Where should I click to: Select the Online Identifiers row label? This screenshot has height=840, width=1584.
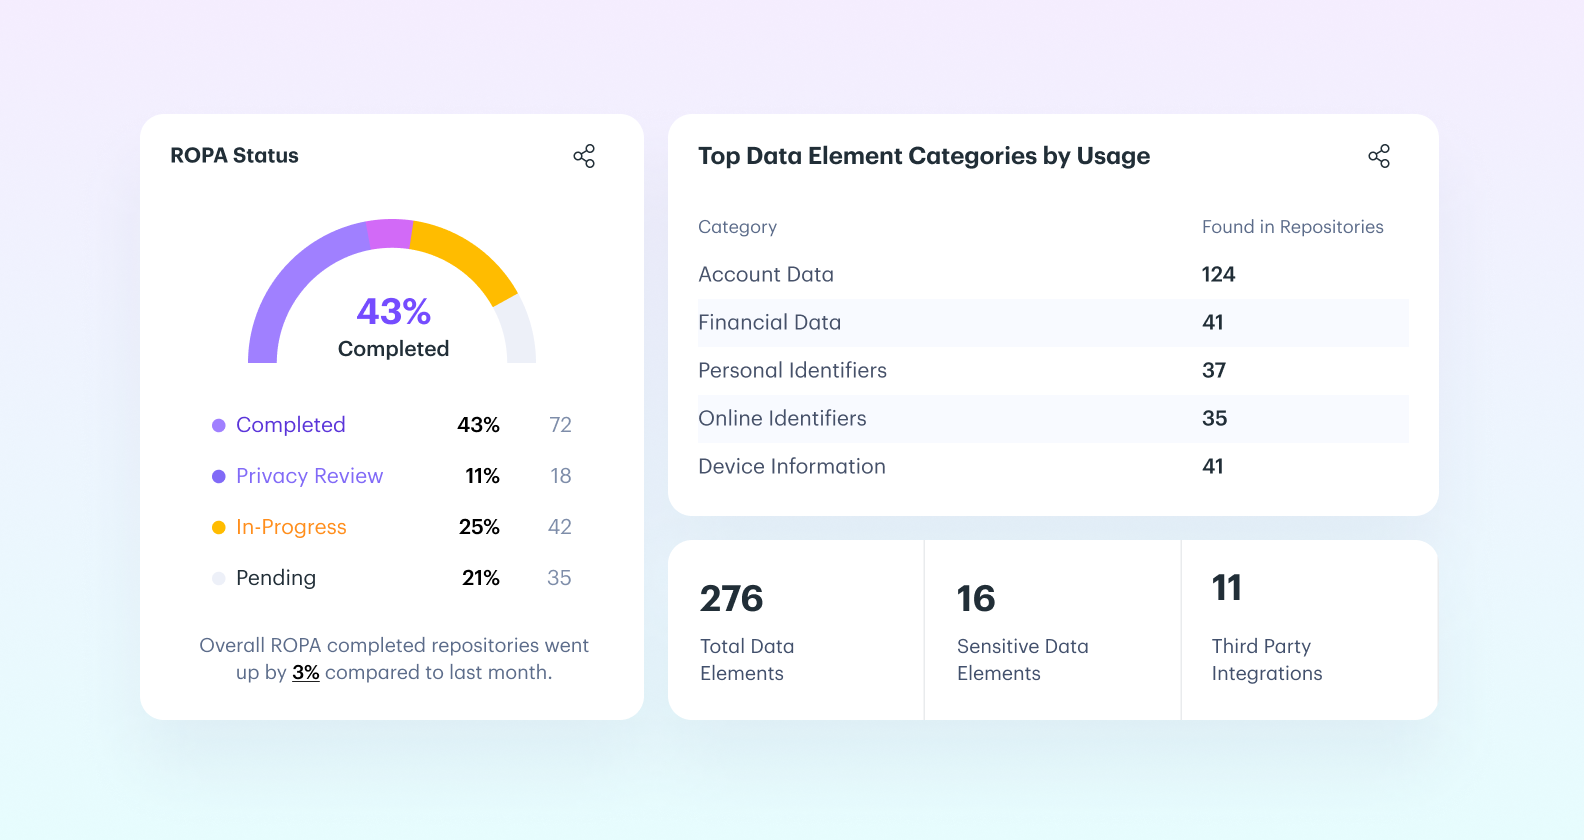(783, 418)
